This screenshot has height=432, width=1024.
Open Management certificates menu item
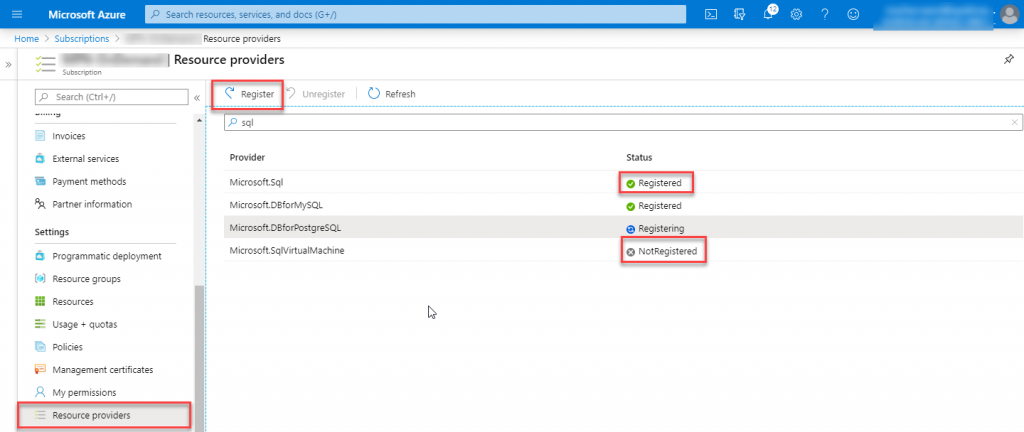(x=103, y=370)
